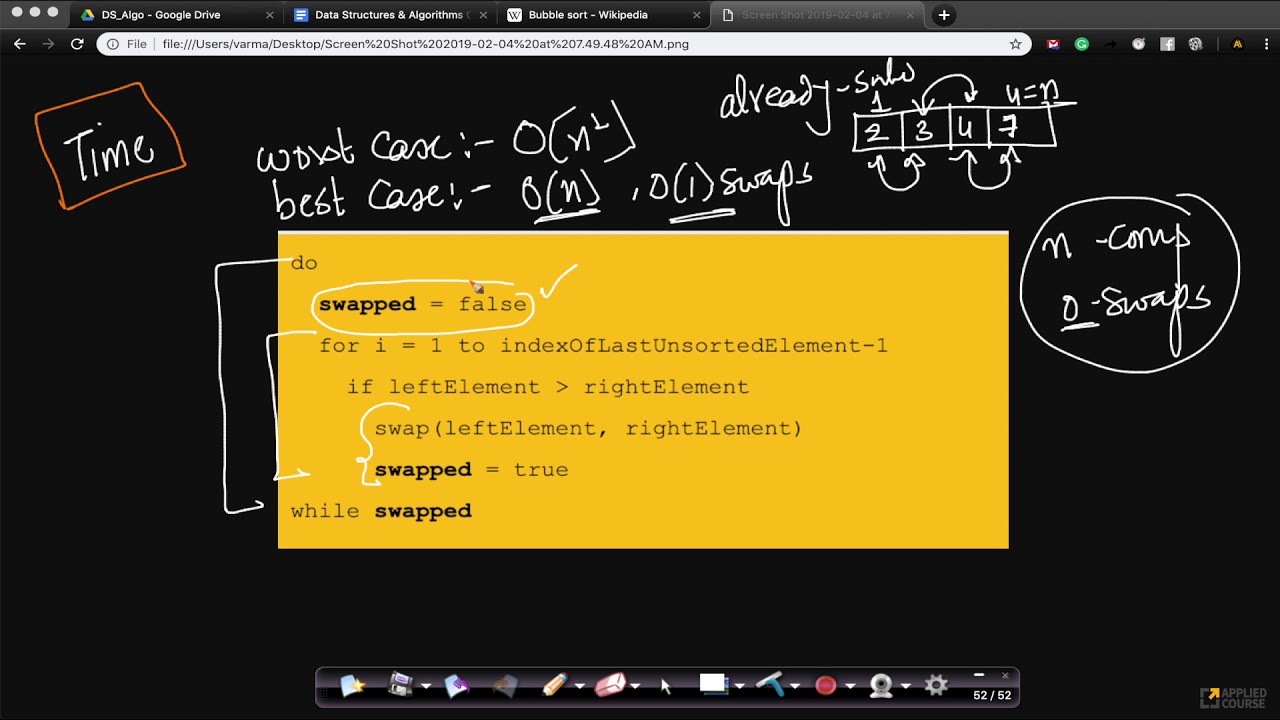Click the site info icon in address bar
Screen dimensions: 1280x720
[x=113, y=44]
